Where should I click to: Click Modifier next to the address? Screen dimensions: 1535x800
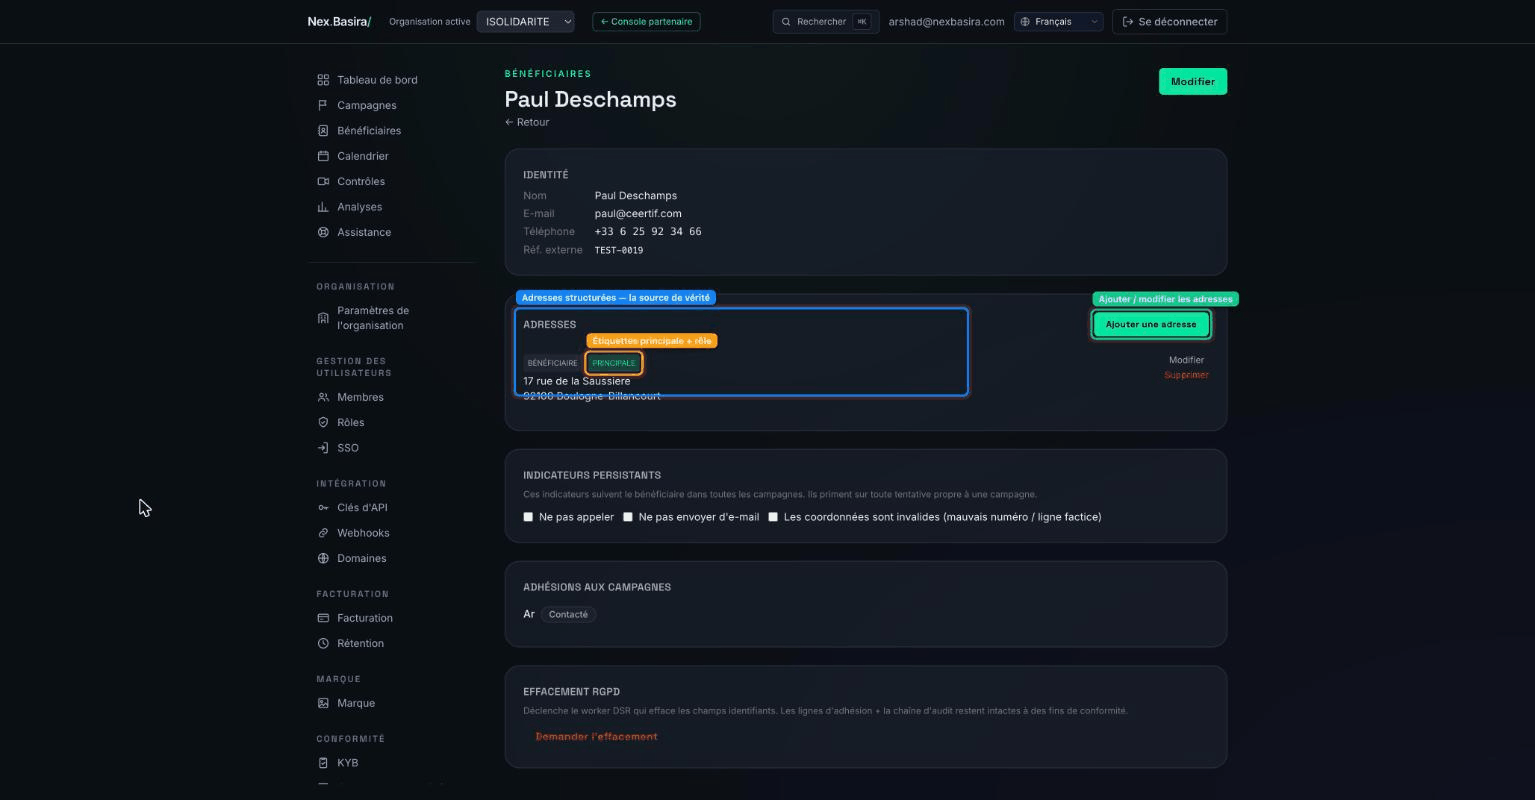[x=1186, y=360]
